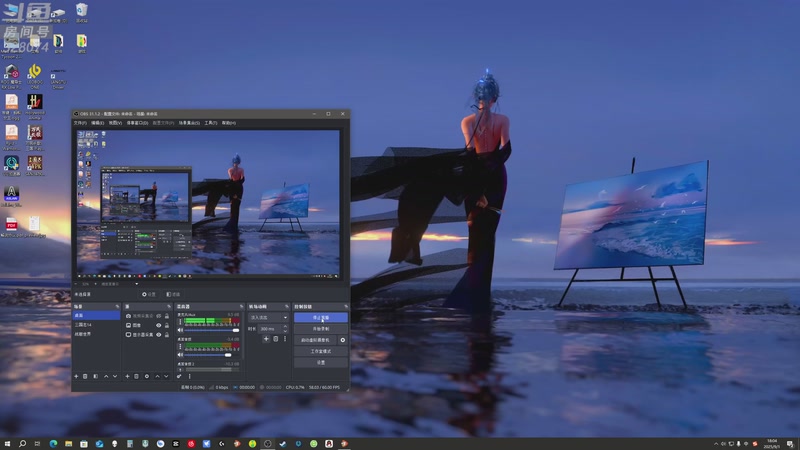The width and height of the screenshot is (800, 450).
Task: Toggle visibility eye of the 显示器采集 source
Action: click(x=158, y=335)
